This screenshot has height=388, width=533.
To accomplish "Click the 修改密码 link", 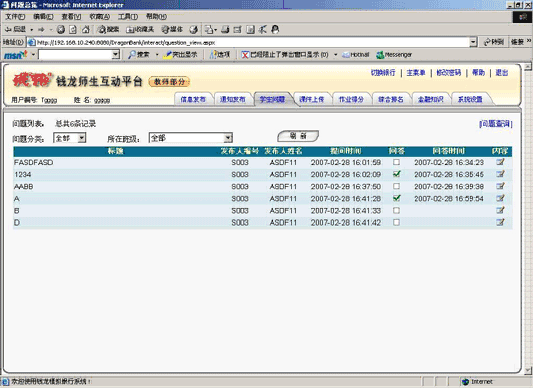I will click(449, 72).
